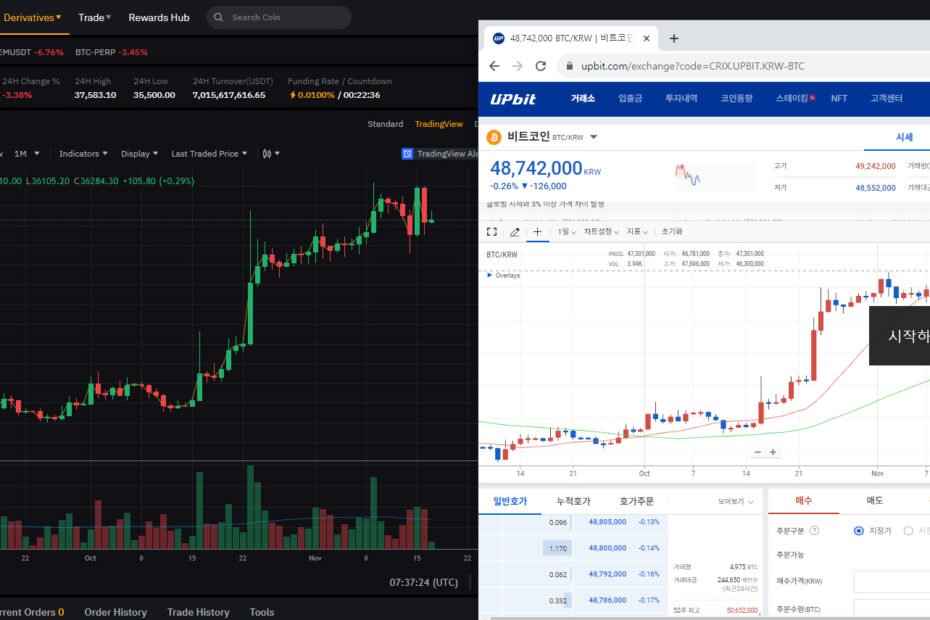Open the Indicators dropdown

pos(83,154)
